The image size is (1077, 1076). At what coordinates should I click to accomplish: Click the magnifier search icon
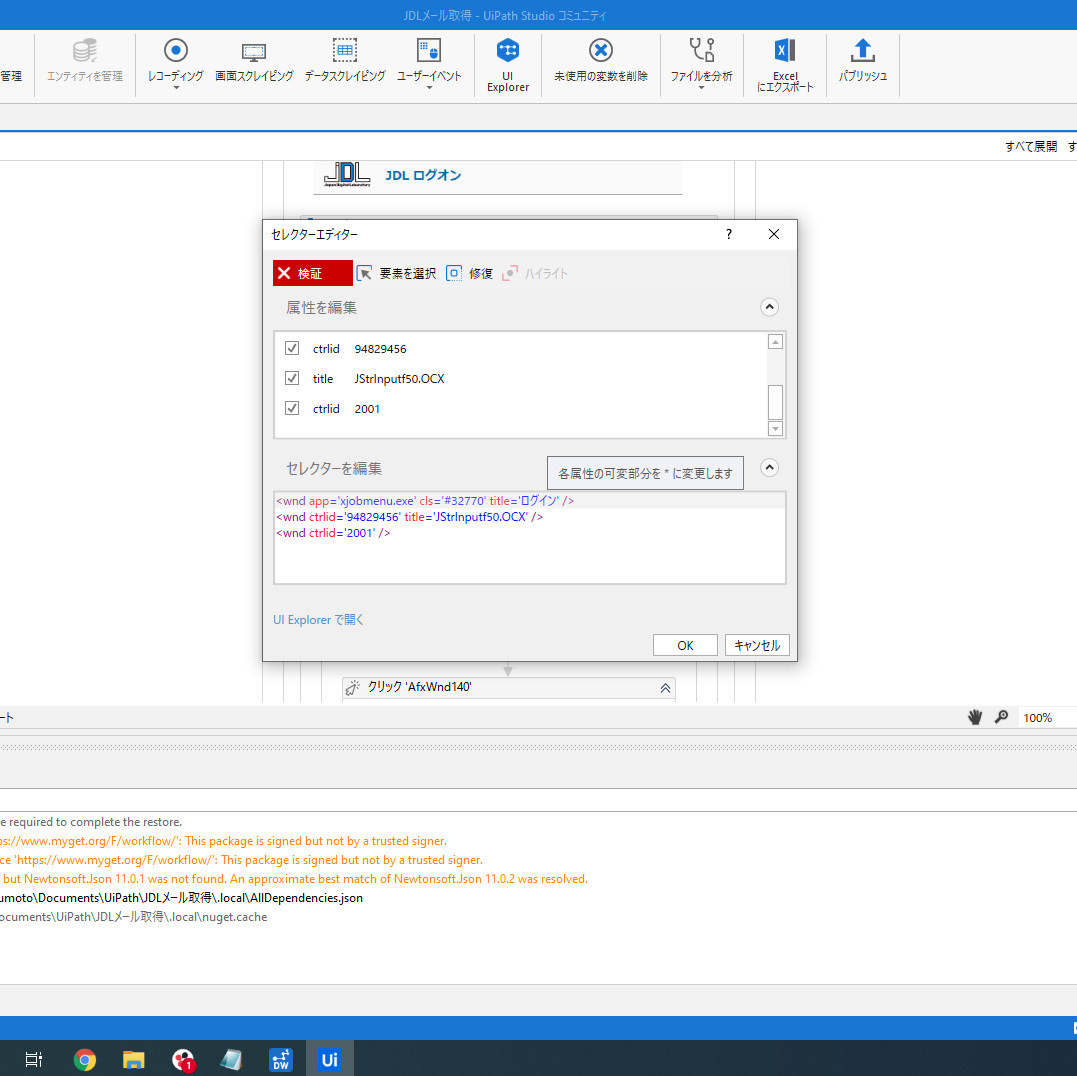pos(1001,717)
